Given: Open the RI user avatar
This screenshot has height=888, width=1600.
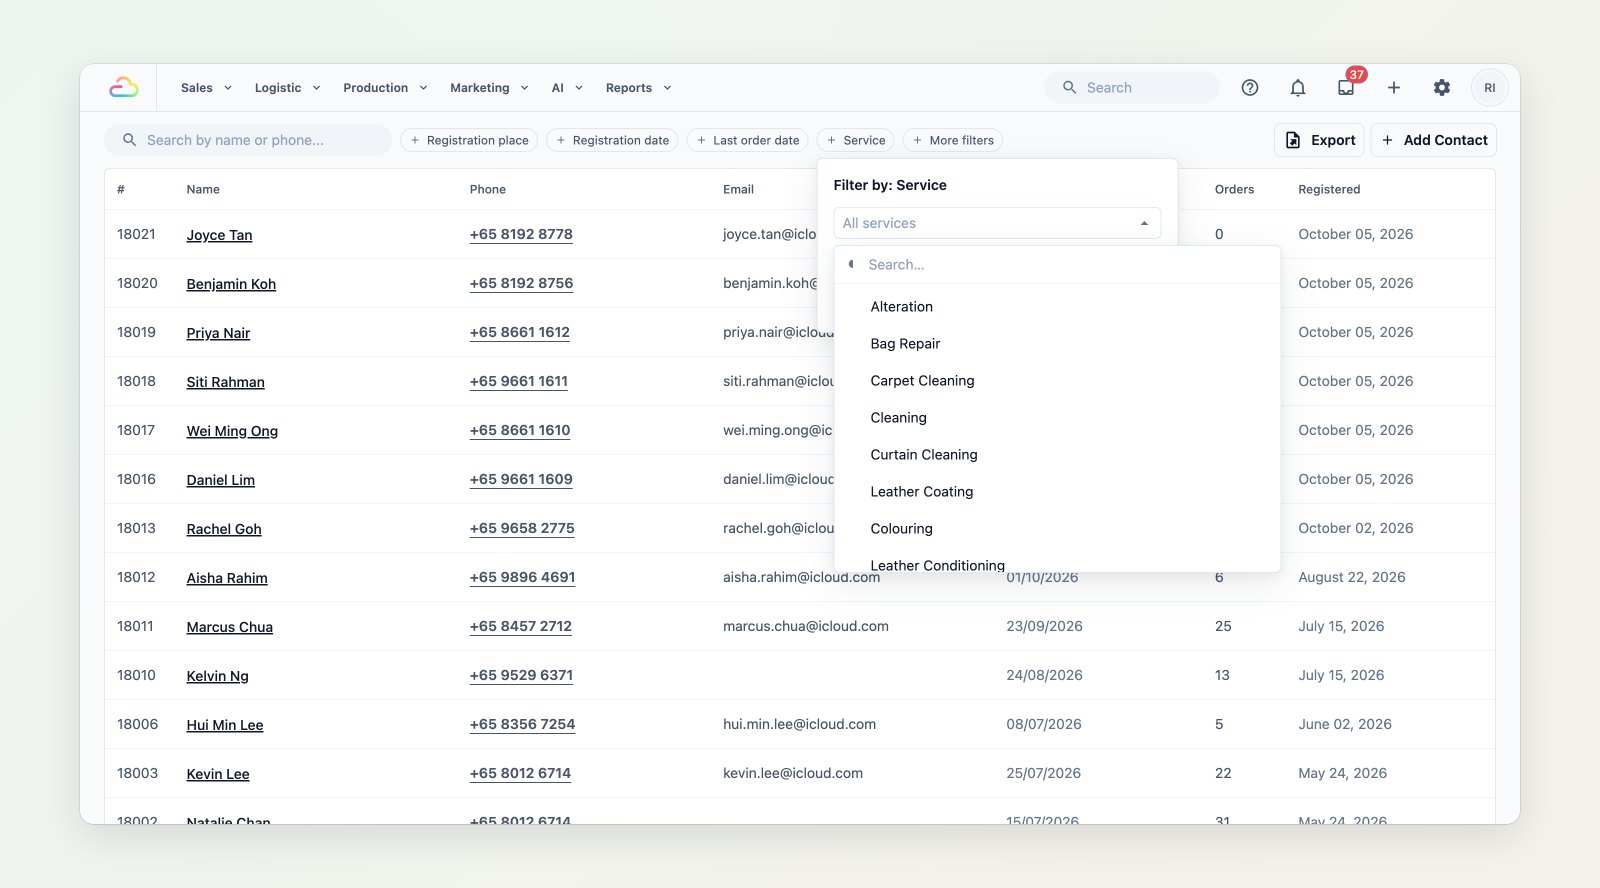Looking at the screenshot, I should (1490, 88).
